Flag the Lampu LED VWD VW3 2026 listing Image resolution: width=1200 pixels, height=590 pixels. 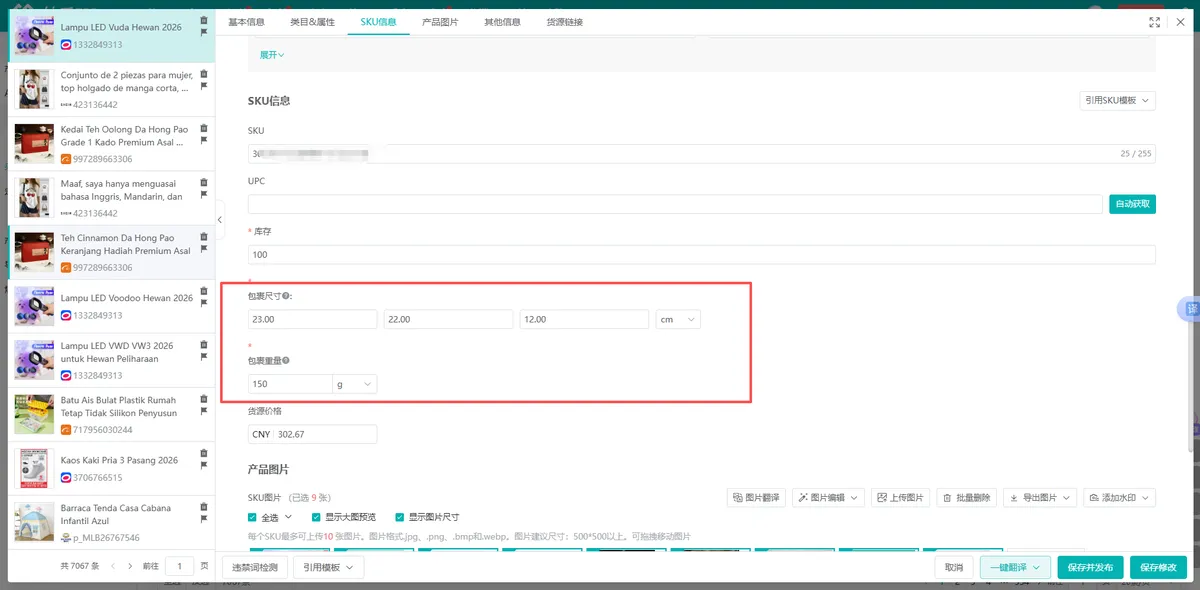[204, 358]
